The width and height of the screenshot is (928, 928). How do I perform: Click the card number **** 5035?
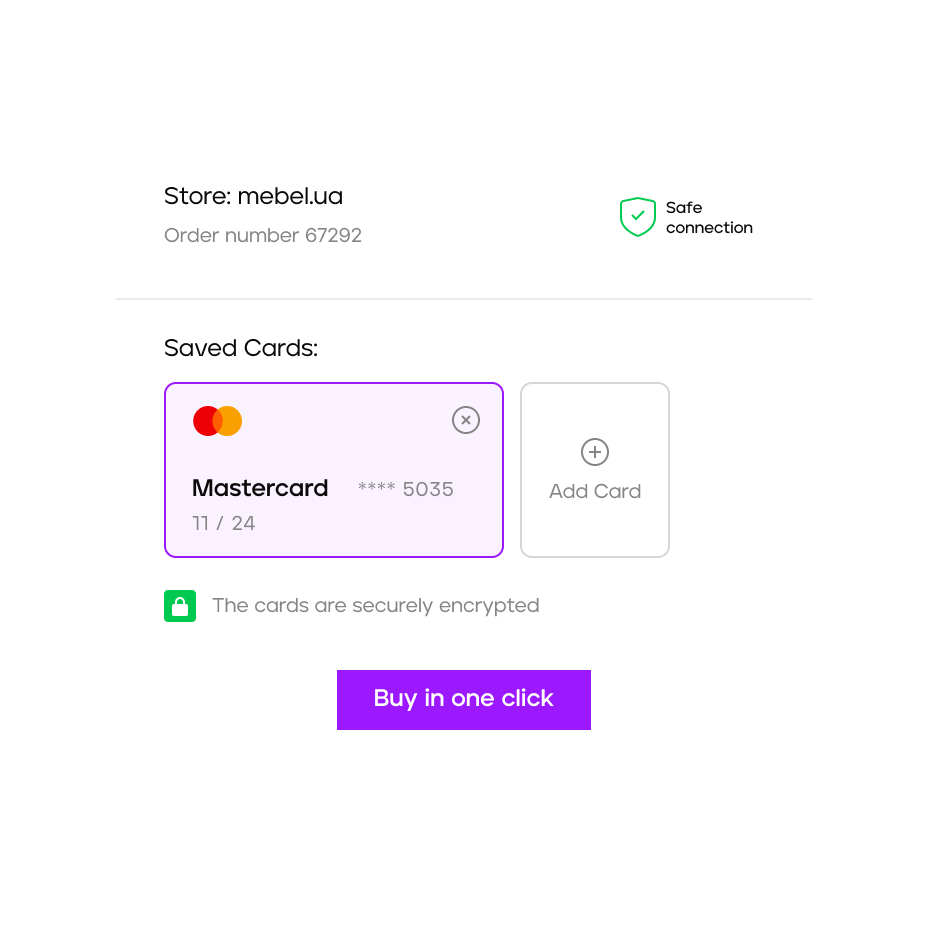pos(405,489)
